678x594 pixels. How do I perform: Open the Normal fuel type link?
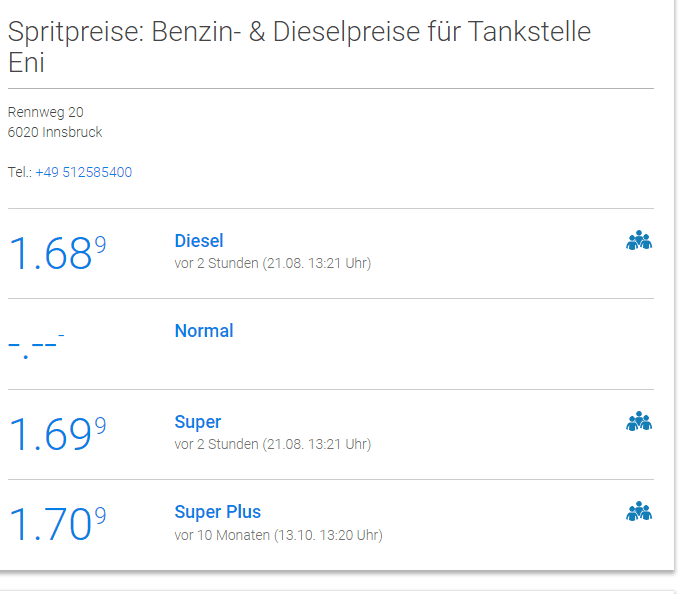pos(204,331)
